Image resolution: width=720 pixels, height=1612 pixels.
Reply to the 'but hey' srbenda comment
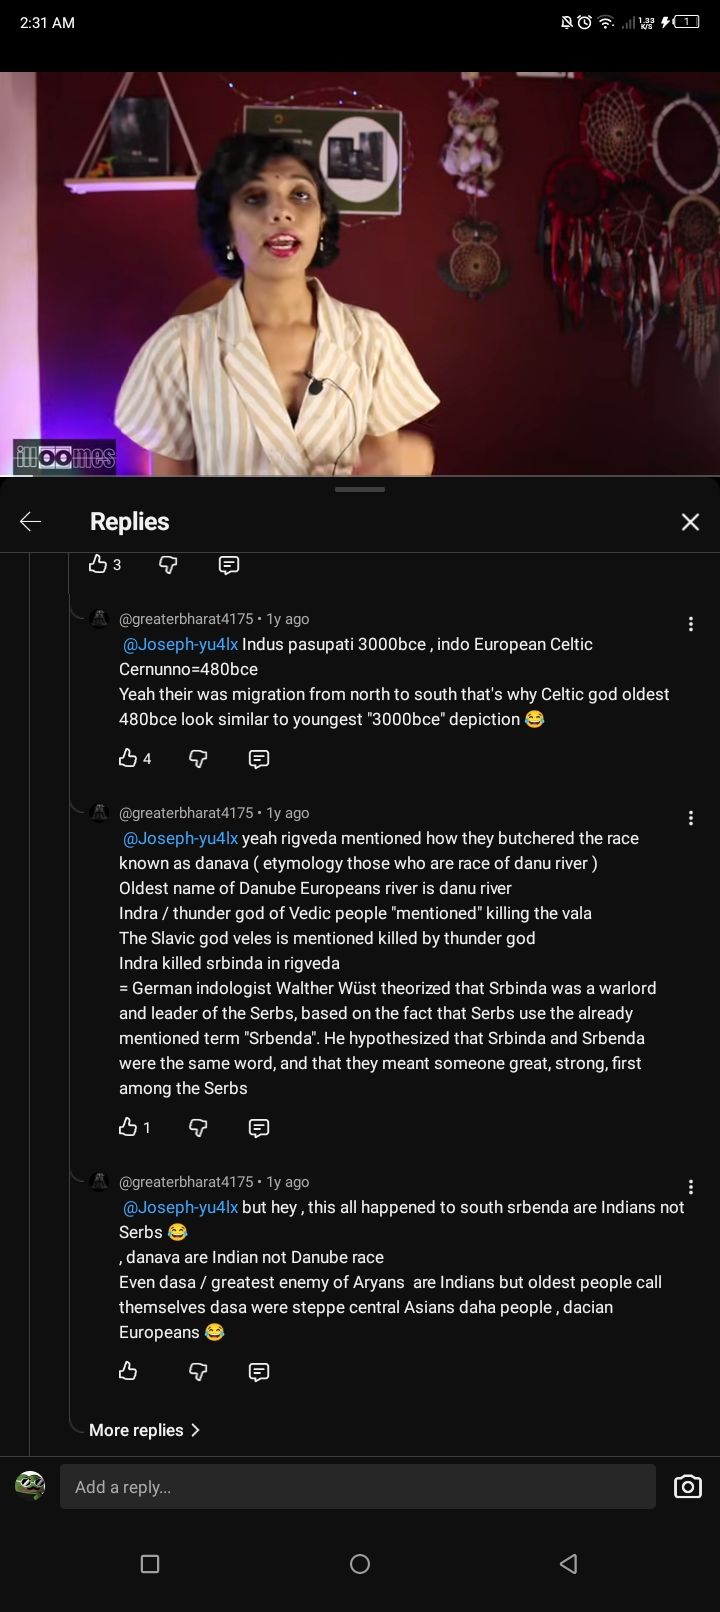point(258,1371)
